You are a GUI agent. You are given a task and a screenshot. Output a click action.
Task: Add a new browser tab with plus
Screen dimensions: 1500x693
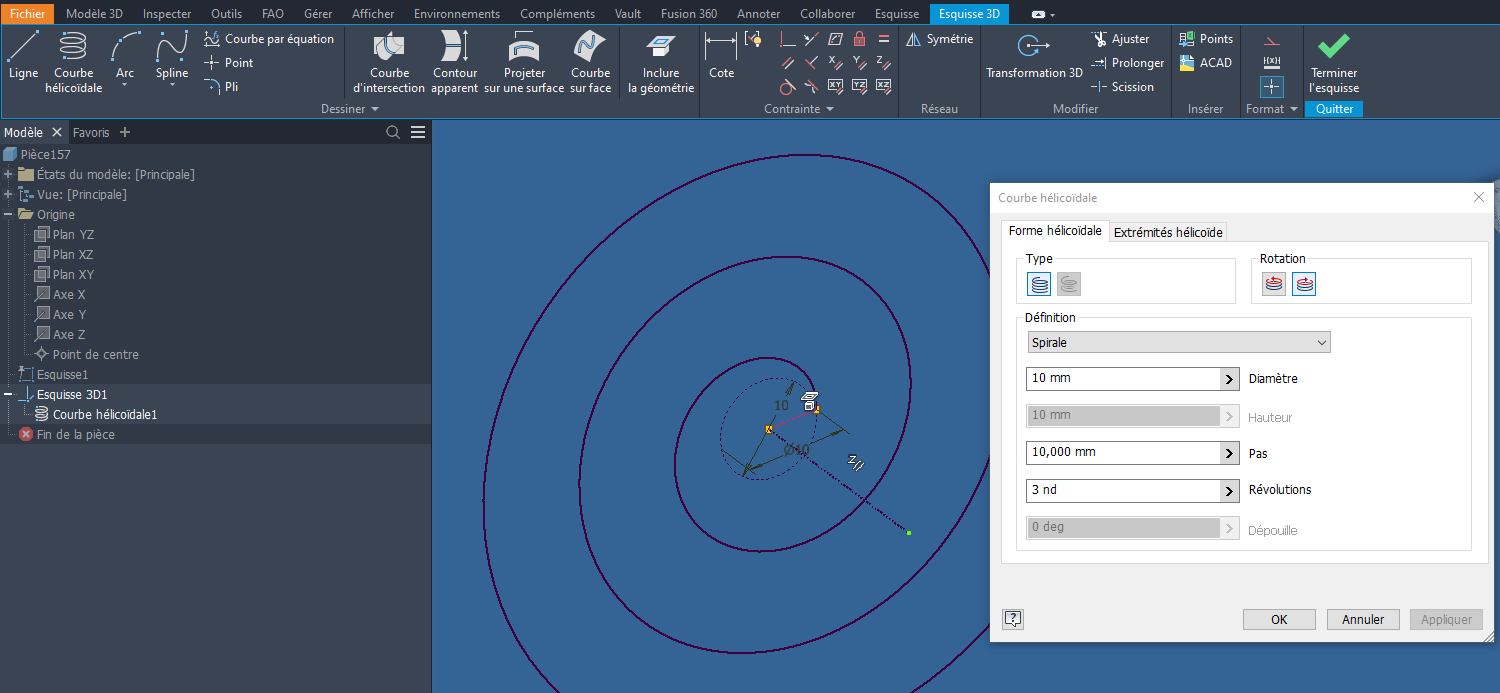pos(125,132)
